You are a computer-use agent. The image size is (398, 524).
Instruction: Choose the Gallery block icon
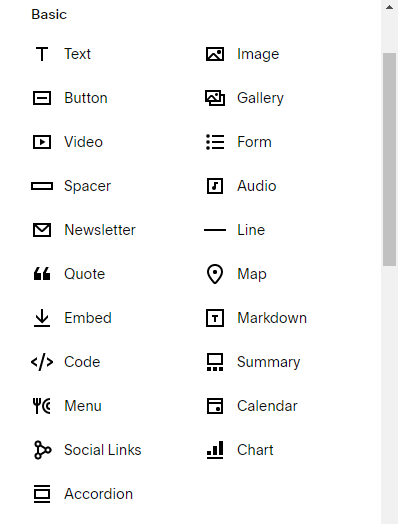[x=215, y=98]
